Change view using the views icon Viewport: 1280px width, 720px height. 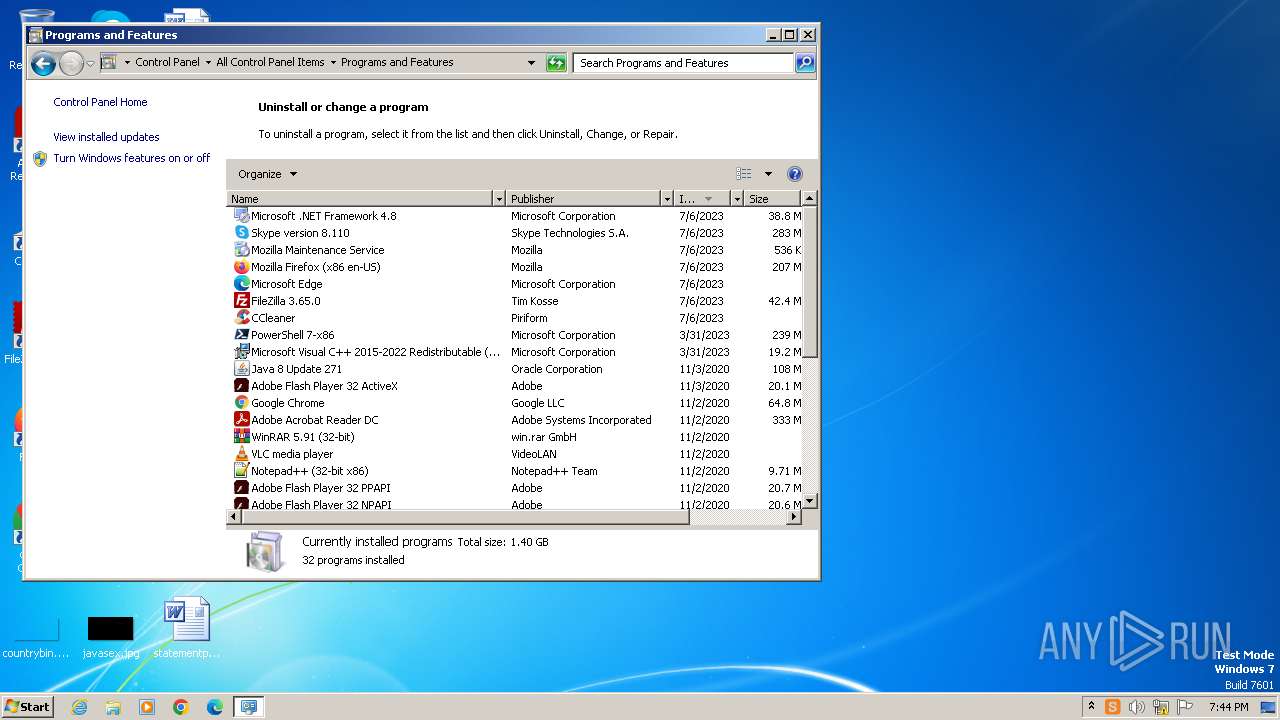tap(744, 173)
